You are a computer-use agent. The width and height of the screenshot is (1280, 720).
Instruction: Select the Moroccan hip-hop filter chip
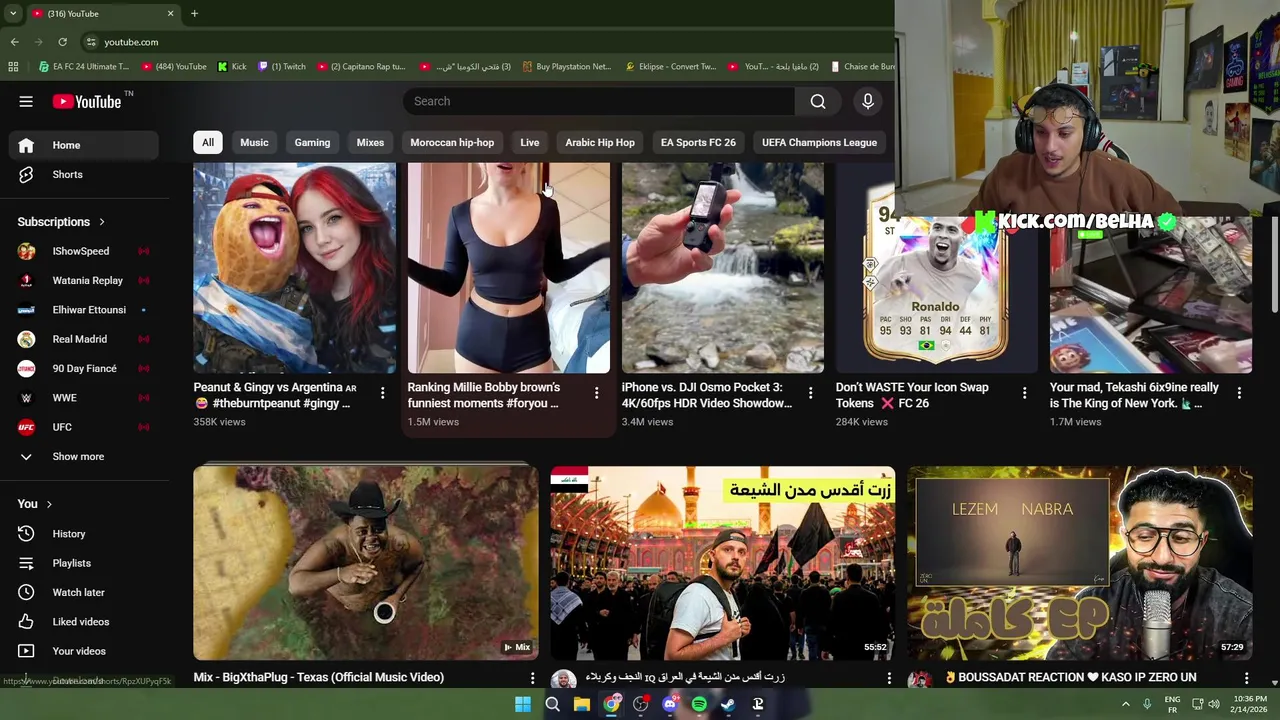click(452, 142)
